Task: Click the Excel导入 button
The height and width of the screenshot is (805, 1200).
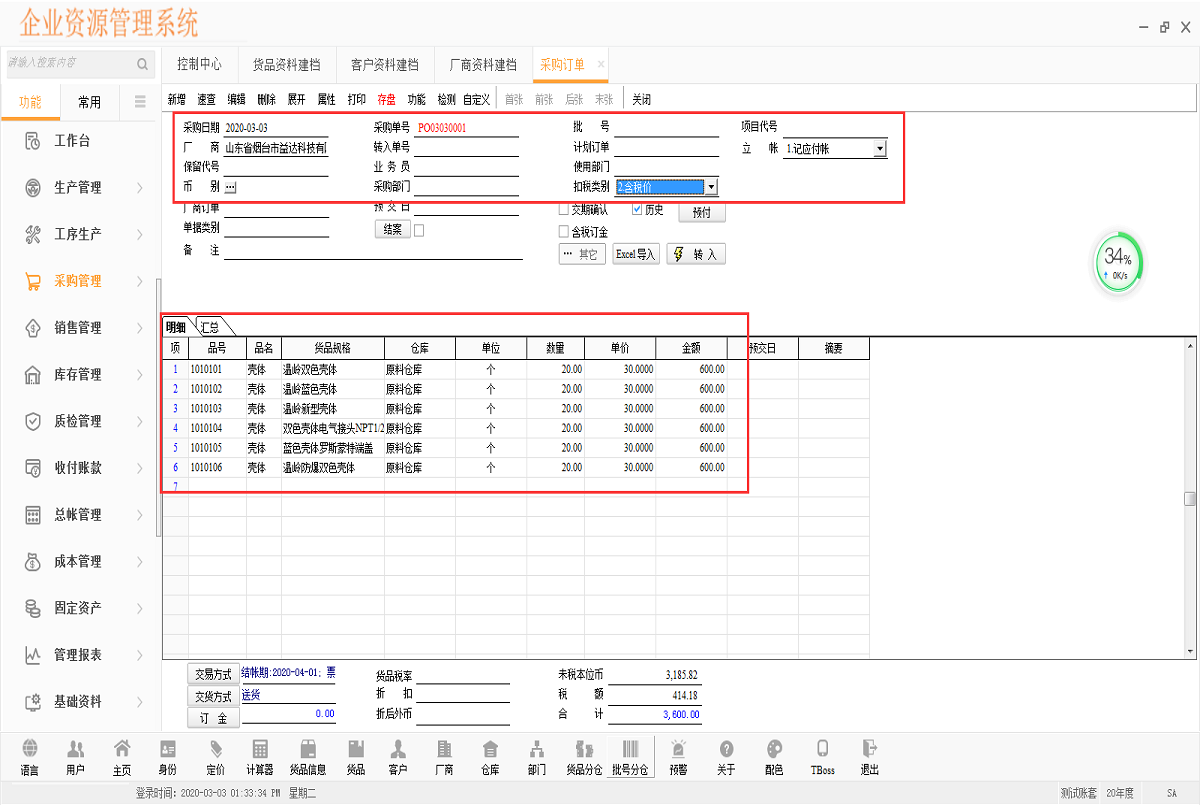Action: [x=636, y=253]
